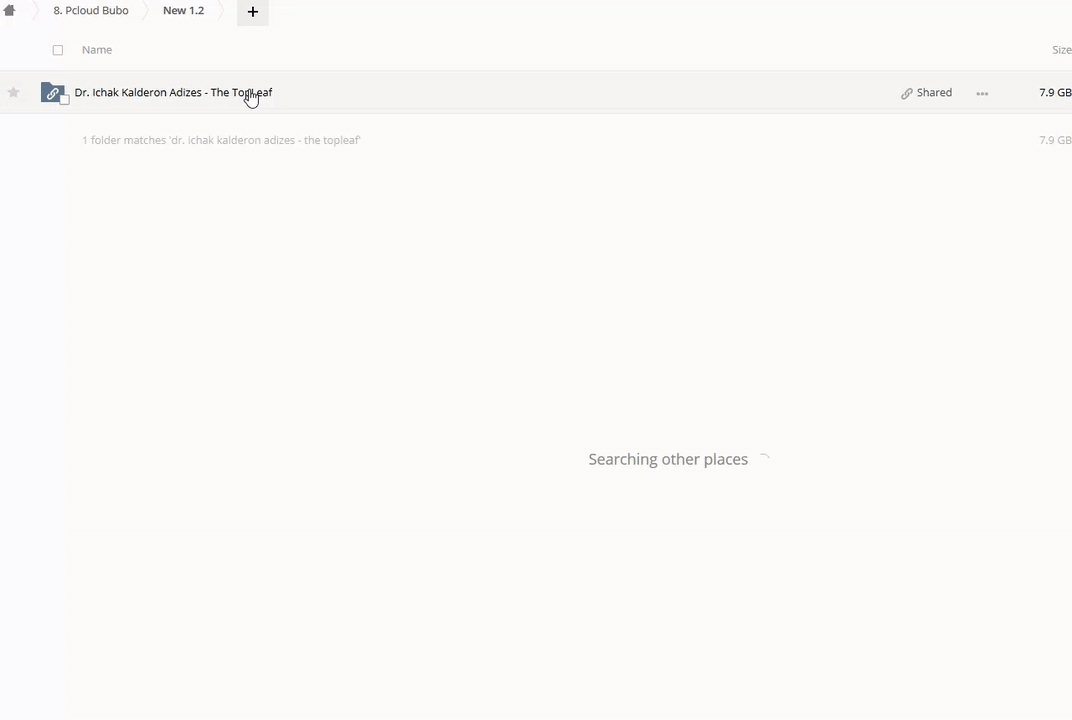Open folder 'Dr. Ichak Kalderon Adizes - The Topleaf'

pos(173,93)
